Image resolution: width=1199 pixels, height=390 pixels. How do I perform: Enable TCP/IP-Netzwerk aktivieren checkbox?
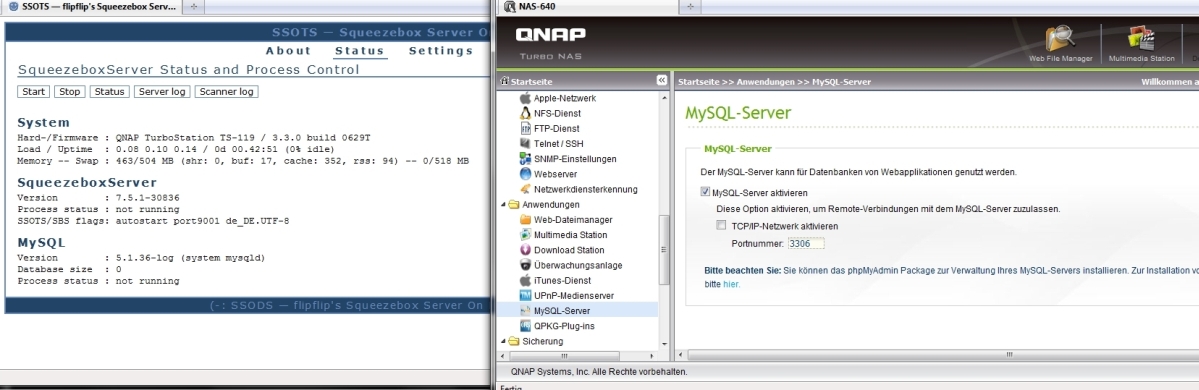point(721,226)
